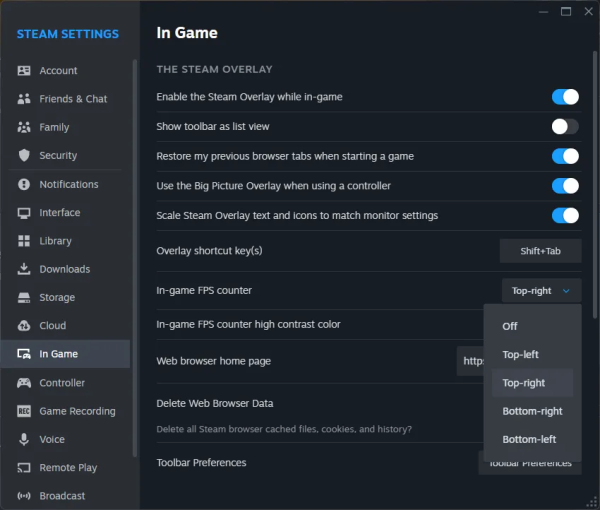Click the Game Recording REC icon

pos(24,411)
